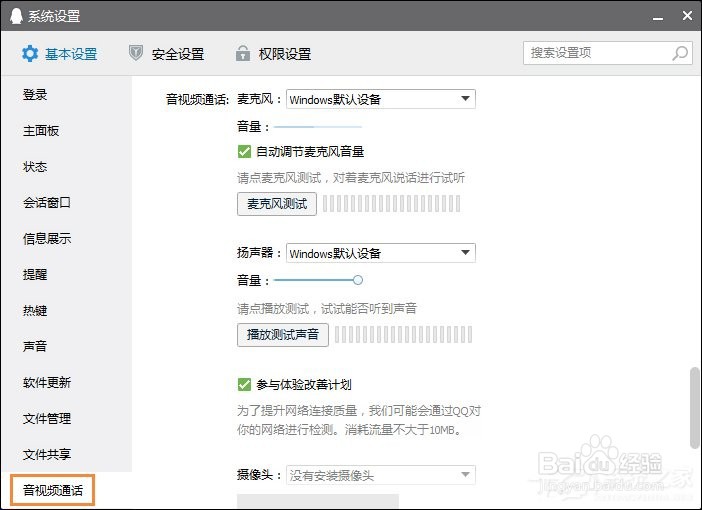Click the magnifier icon in the search box
This screenshot has width=702, height=510.
tap(680, 53)
